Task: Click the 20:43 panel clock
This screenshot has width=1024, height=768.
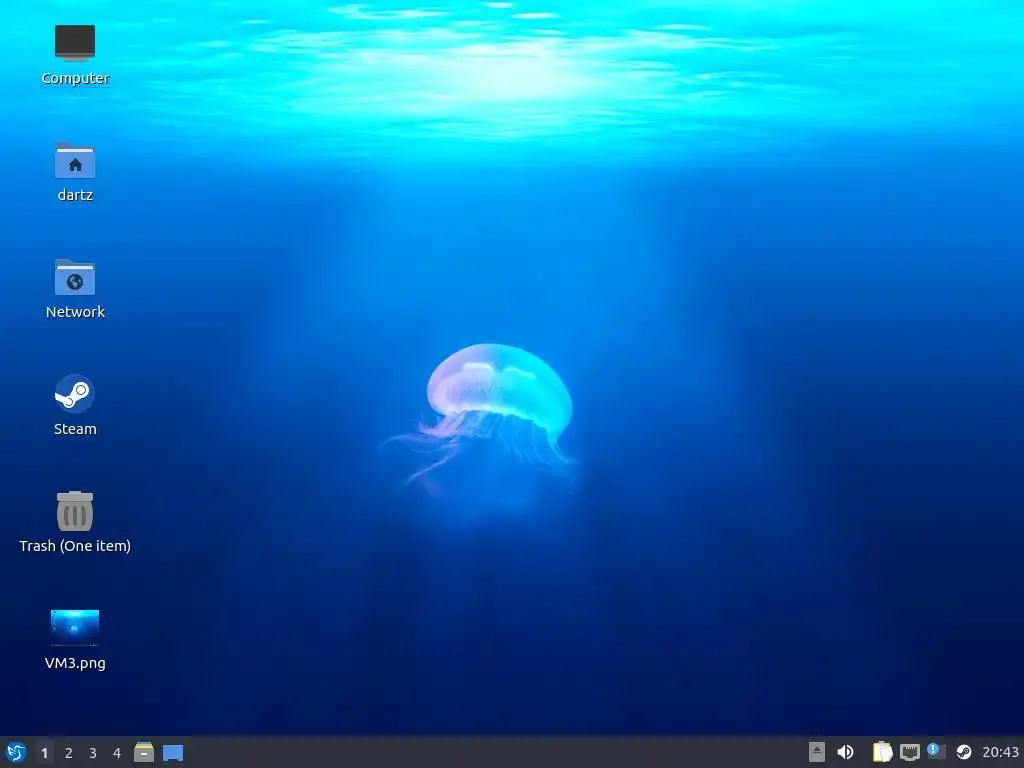Action: point(1000,752)
